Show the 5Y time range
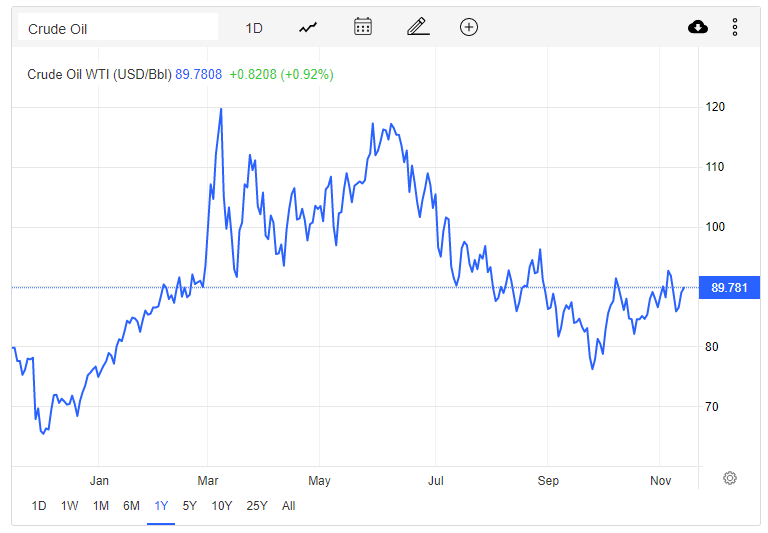 [x=190, y=506]
